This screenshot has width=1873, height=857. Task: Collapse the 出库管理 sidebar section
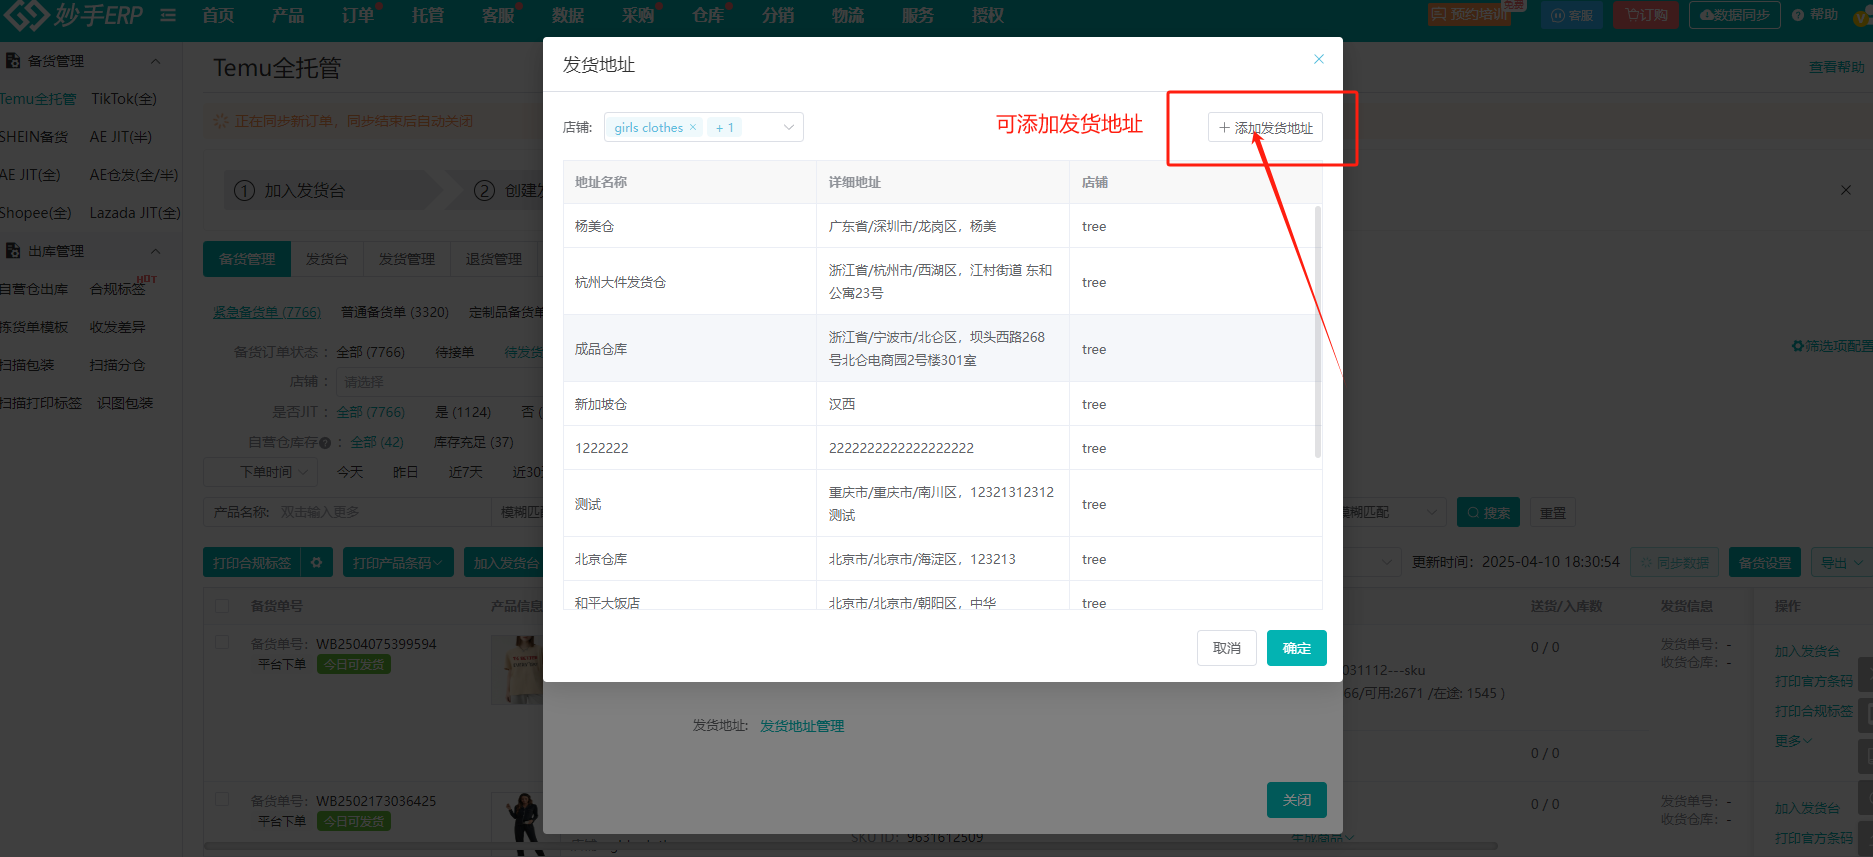155,251
